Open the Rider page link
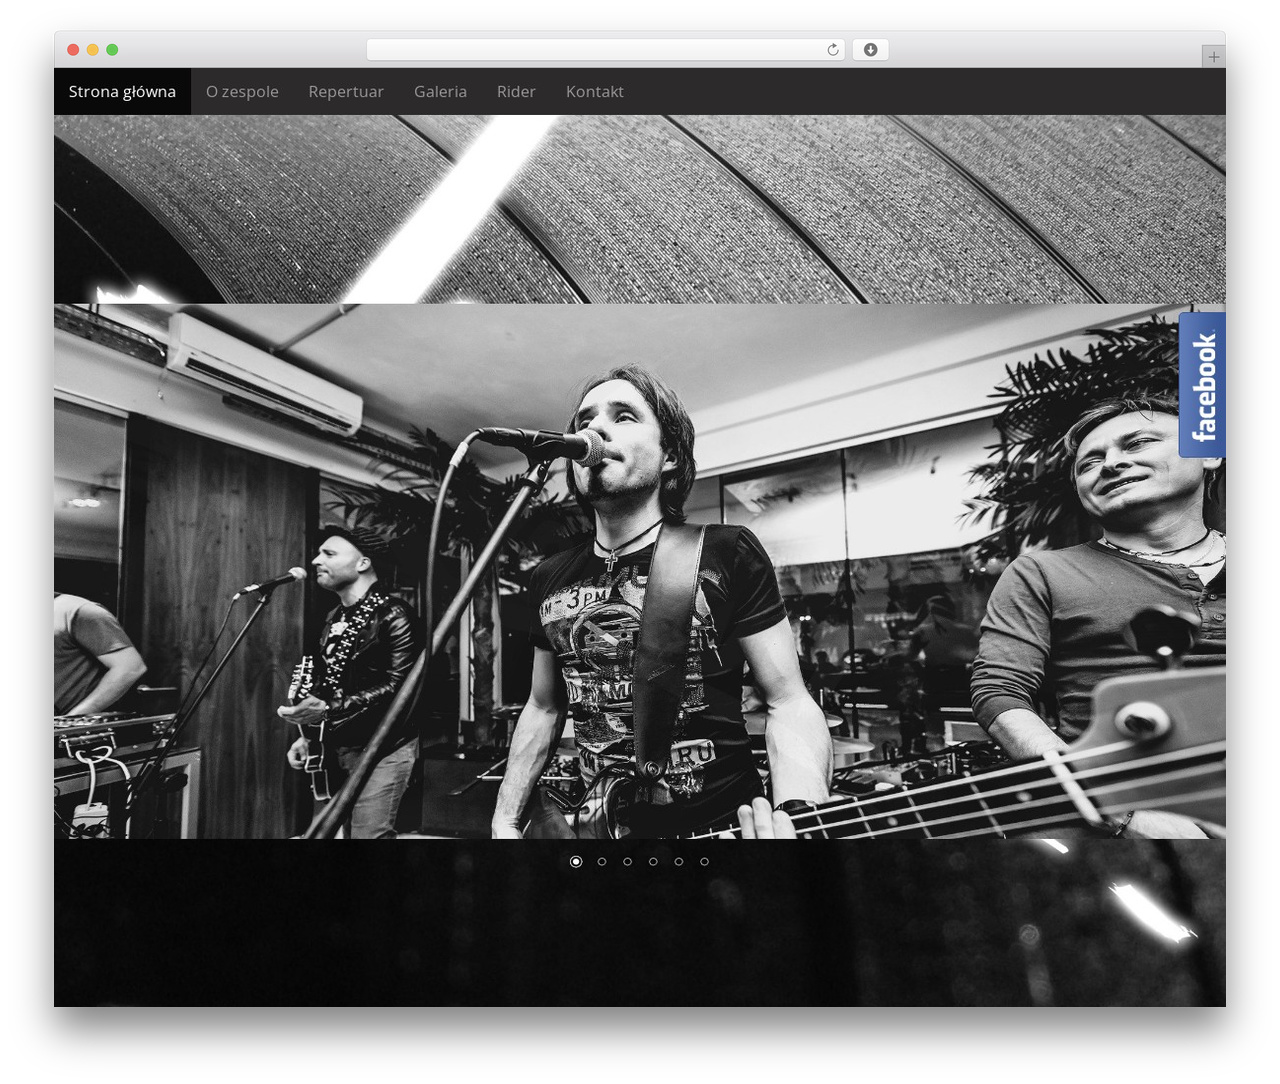The image size is (1280, 1084). click(516, 91)
